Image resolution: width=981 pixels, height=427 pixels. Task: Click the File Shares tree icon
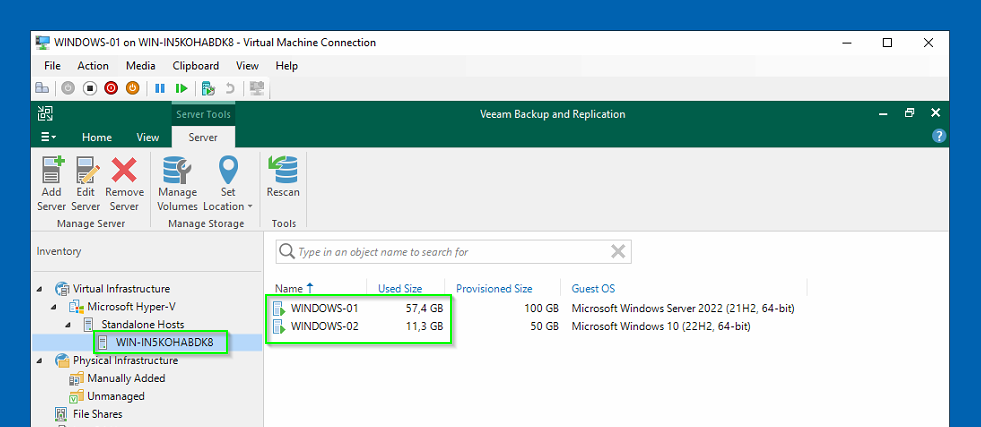(x=61, y=414)
